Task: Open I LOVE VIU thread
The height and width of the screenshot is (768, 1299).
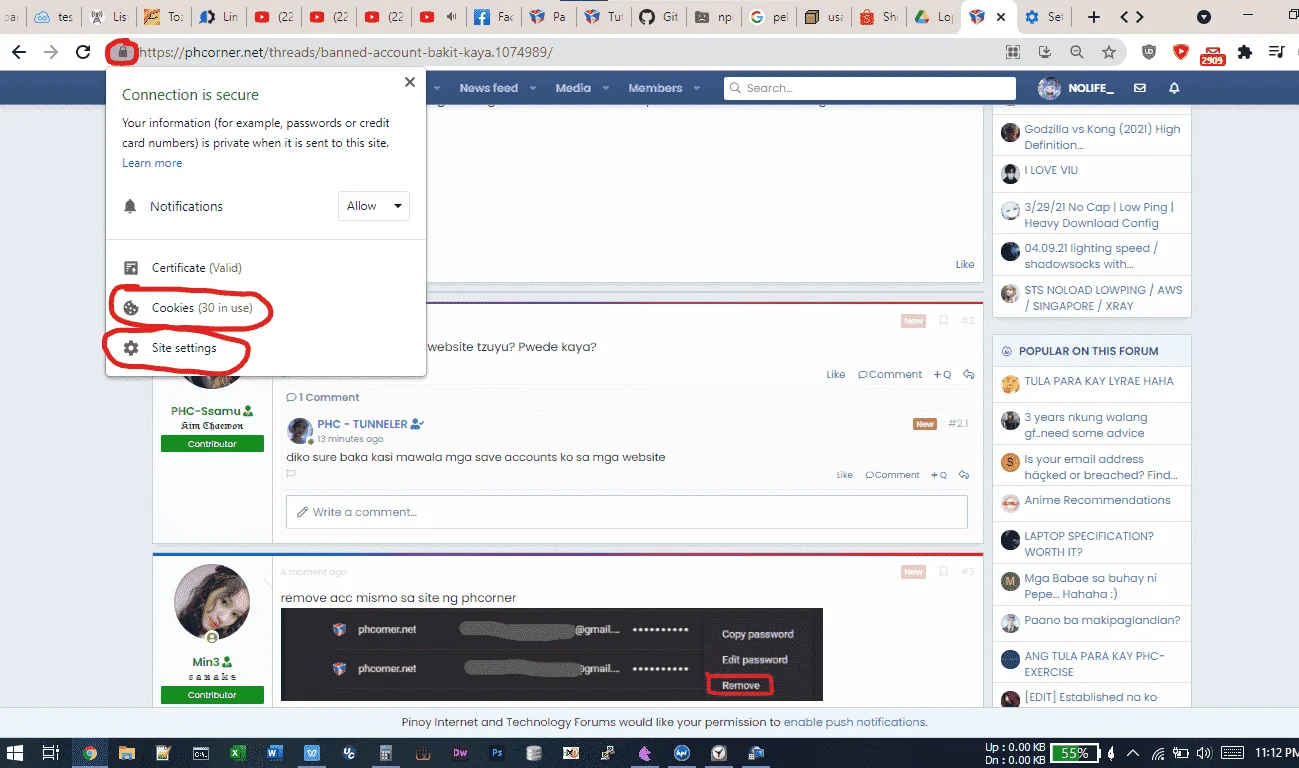Action: pyautogui.click(x=1051, y=170)
